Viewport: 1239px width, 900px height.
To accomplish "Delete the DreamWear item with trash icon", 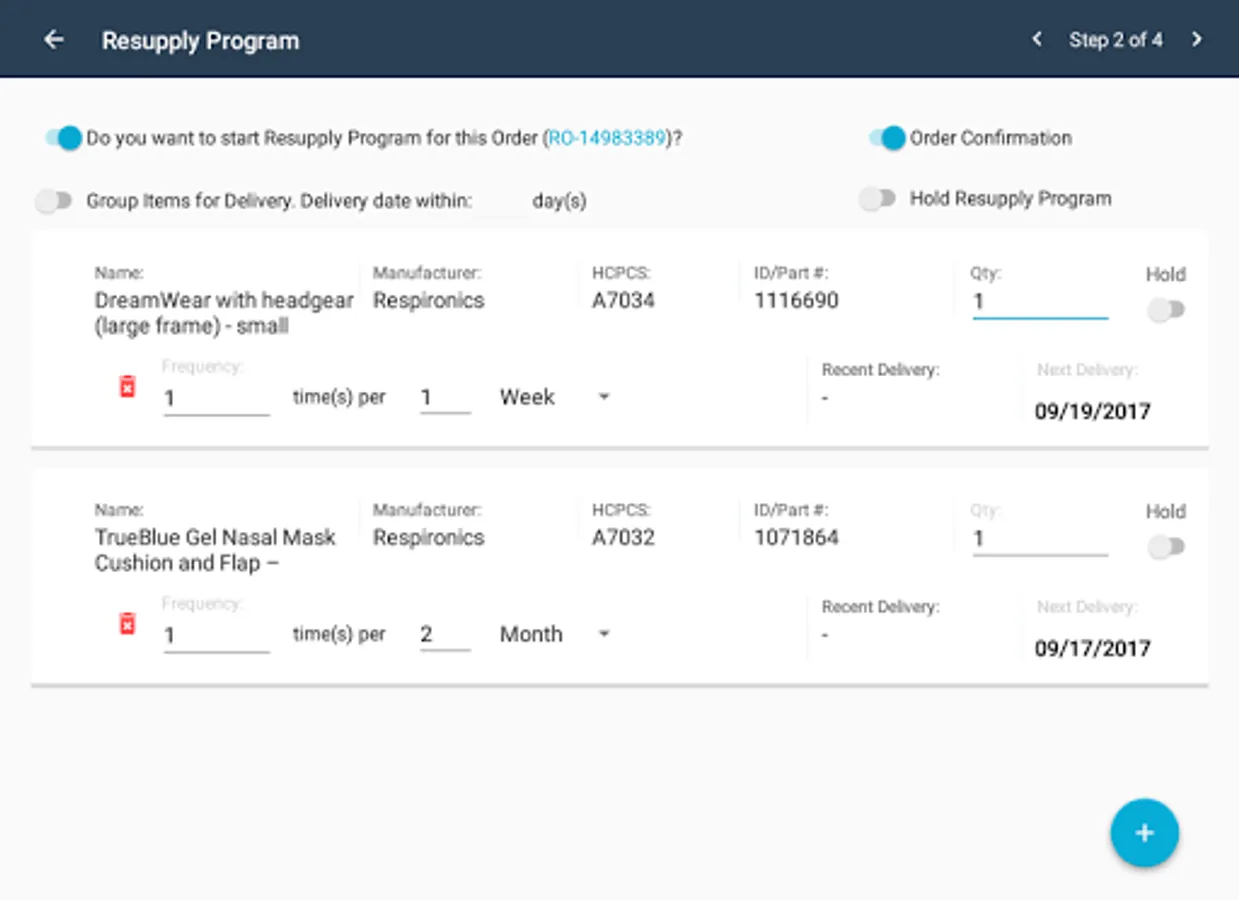I will click(127, 387).
